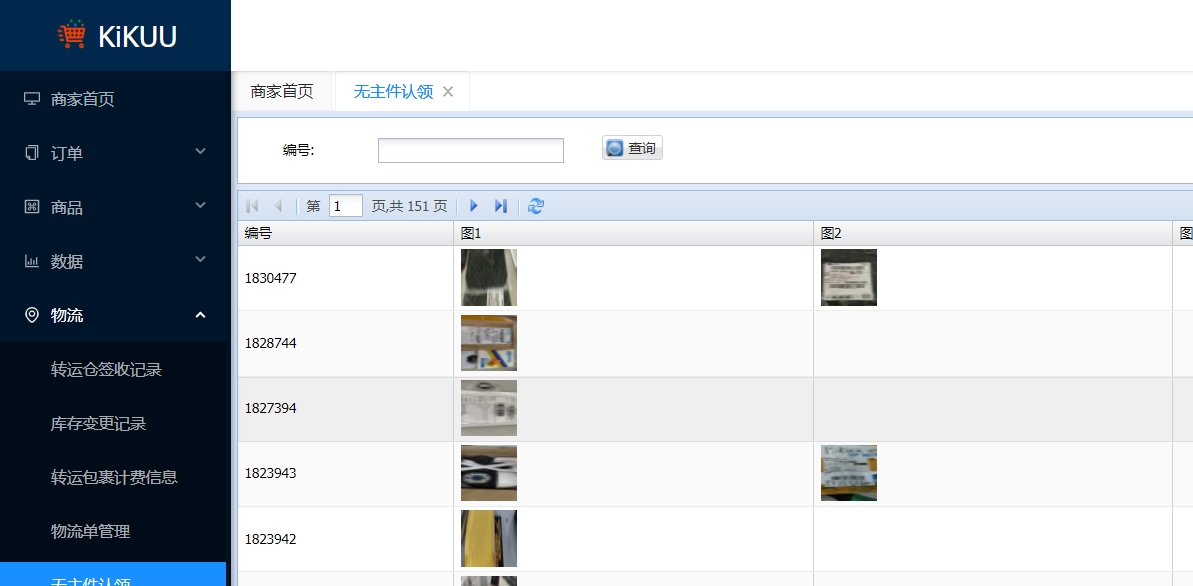The width and height of the screenshot is (1193, 586).
Task: Open 图1 thumbnail for 1827394
Action: [488, 408]
